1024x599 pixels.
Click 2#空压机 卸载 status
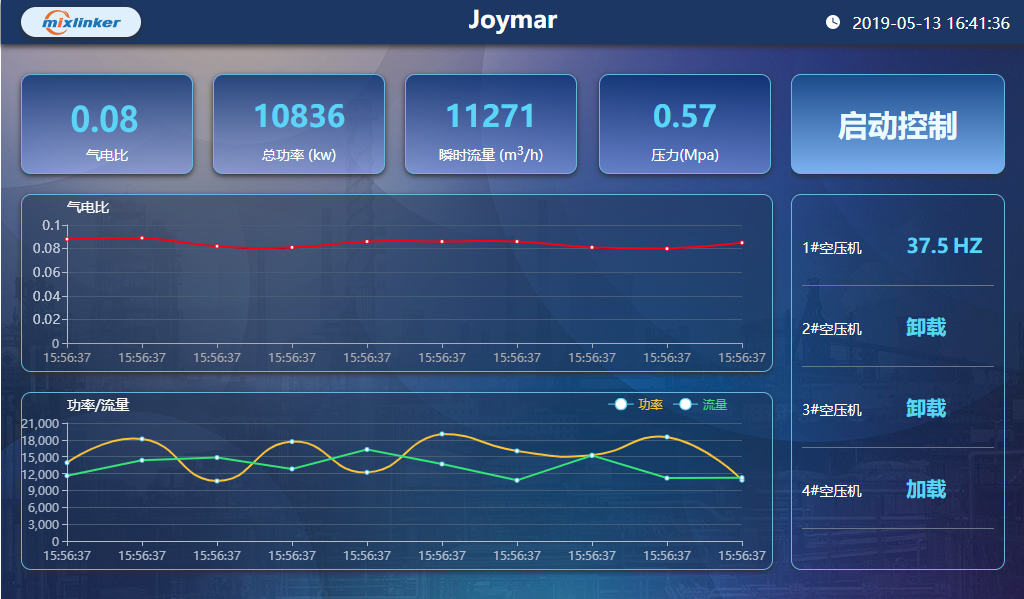(x=926, y=328)
